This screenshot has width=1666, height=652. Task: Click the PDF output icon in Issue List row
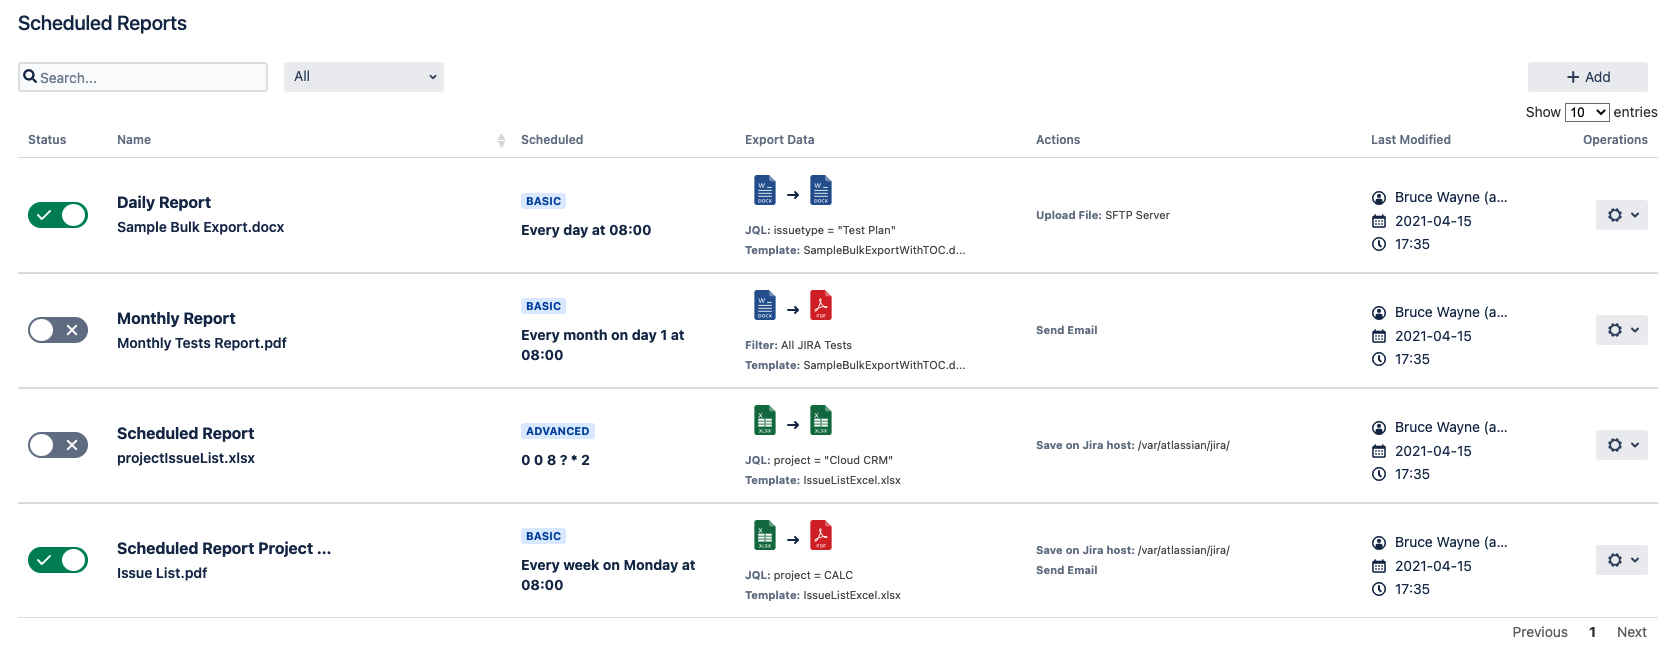[820, 535]
